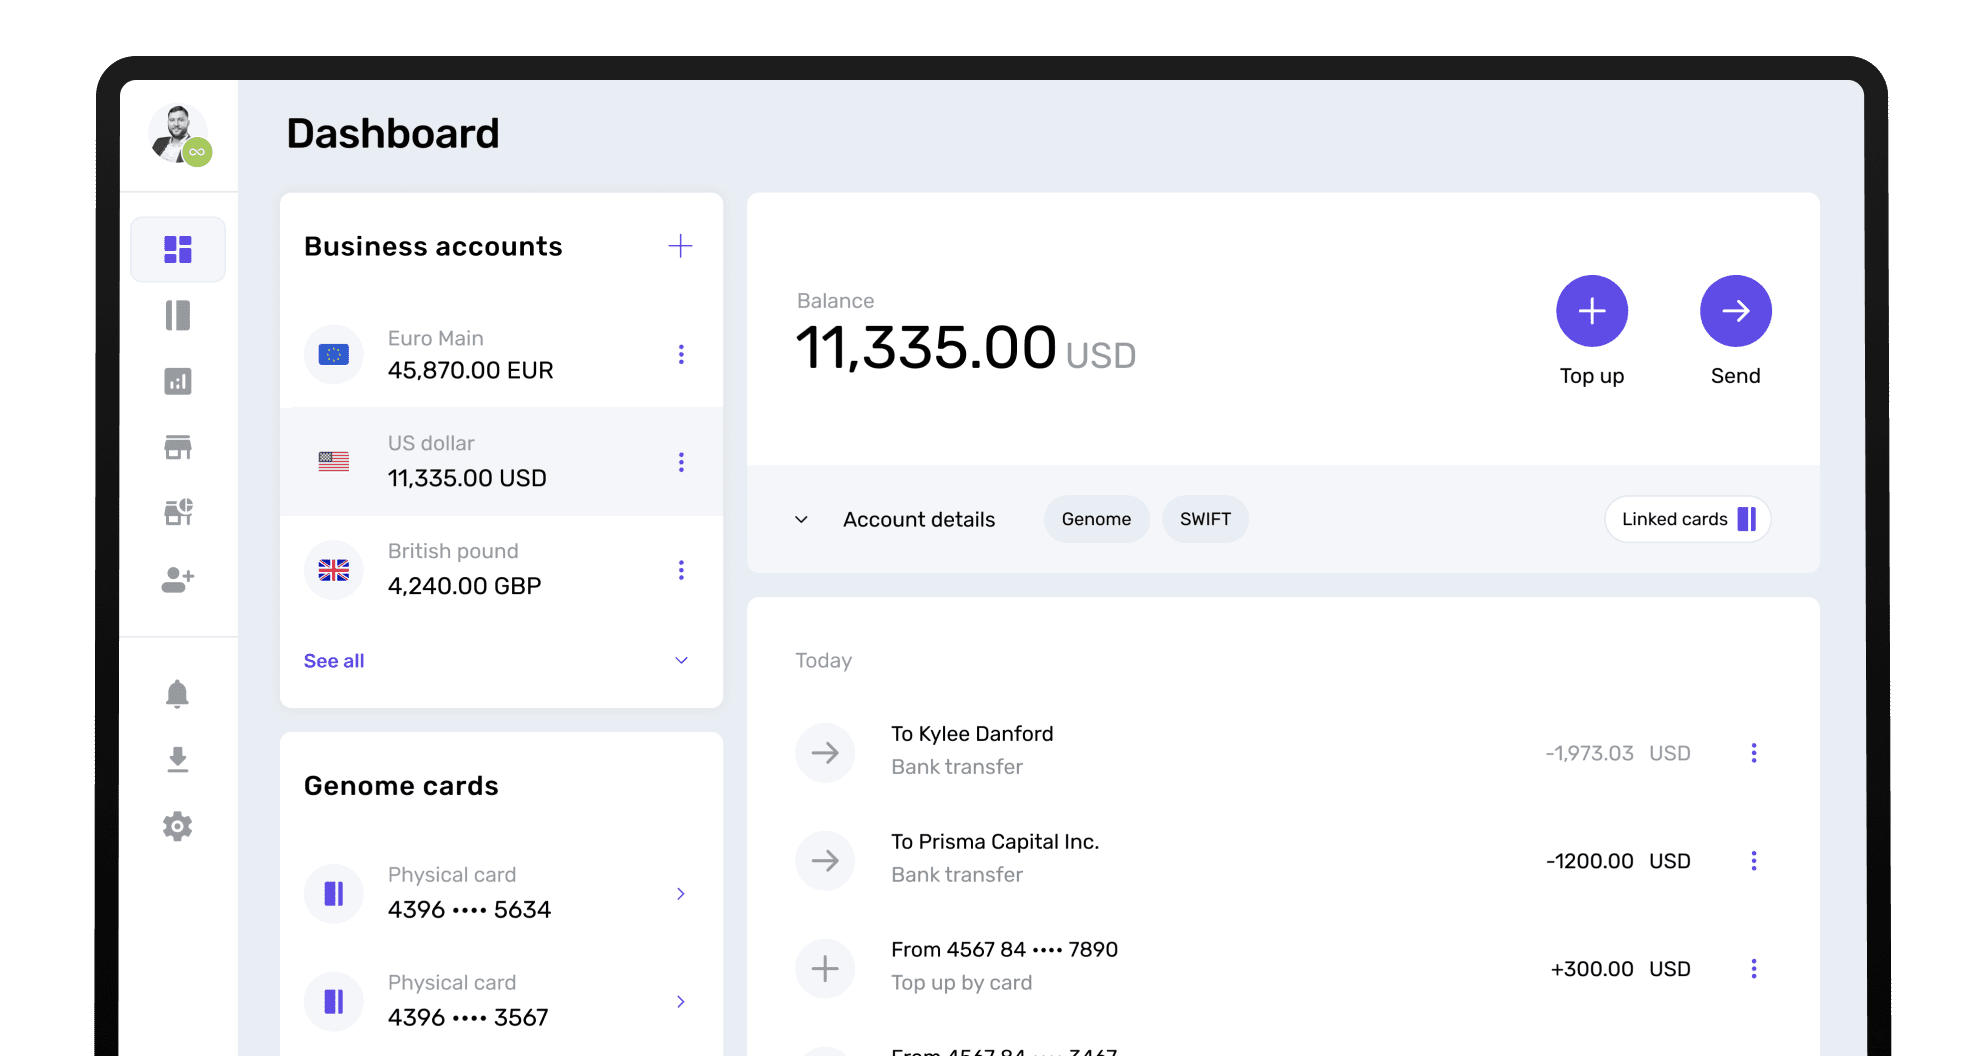1984x1056 pixels.
Task: Click the plus icon to add business account
Action: tap(680, 246)
